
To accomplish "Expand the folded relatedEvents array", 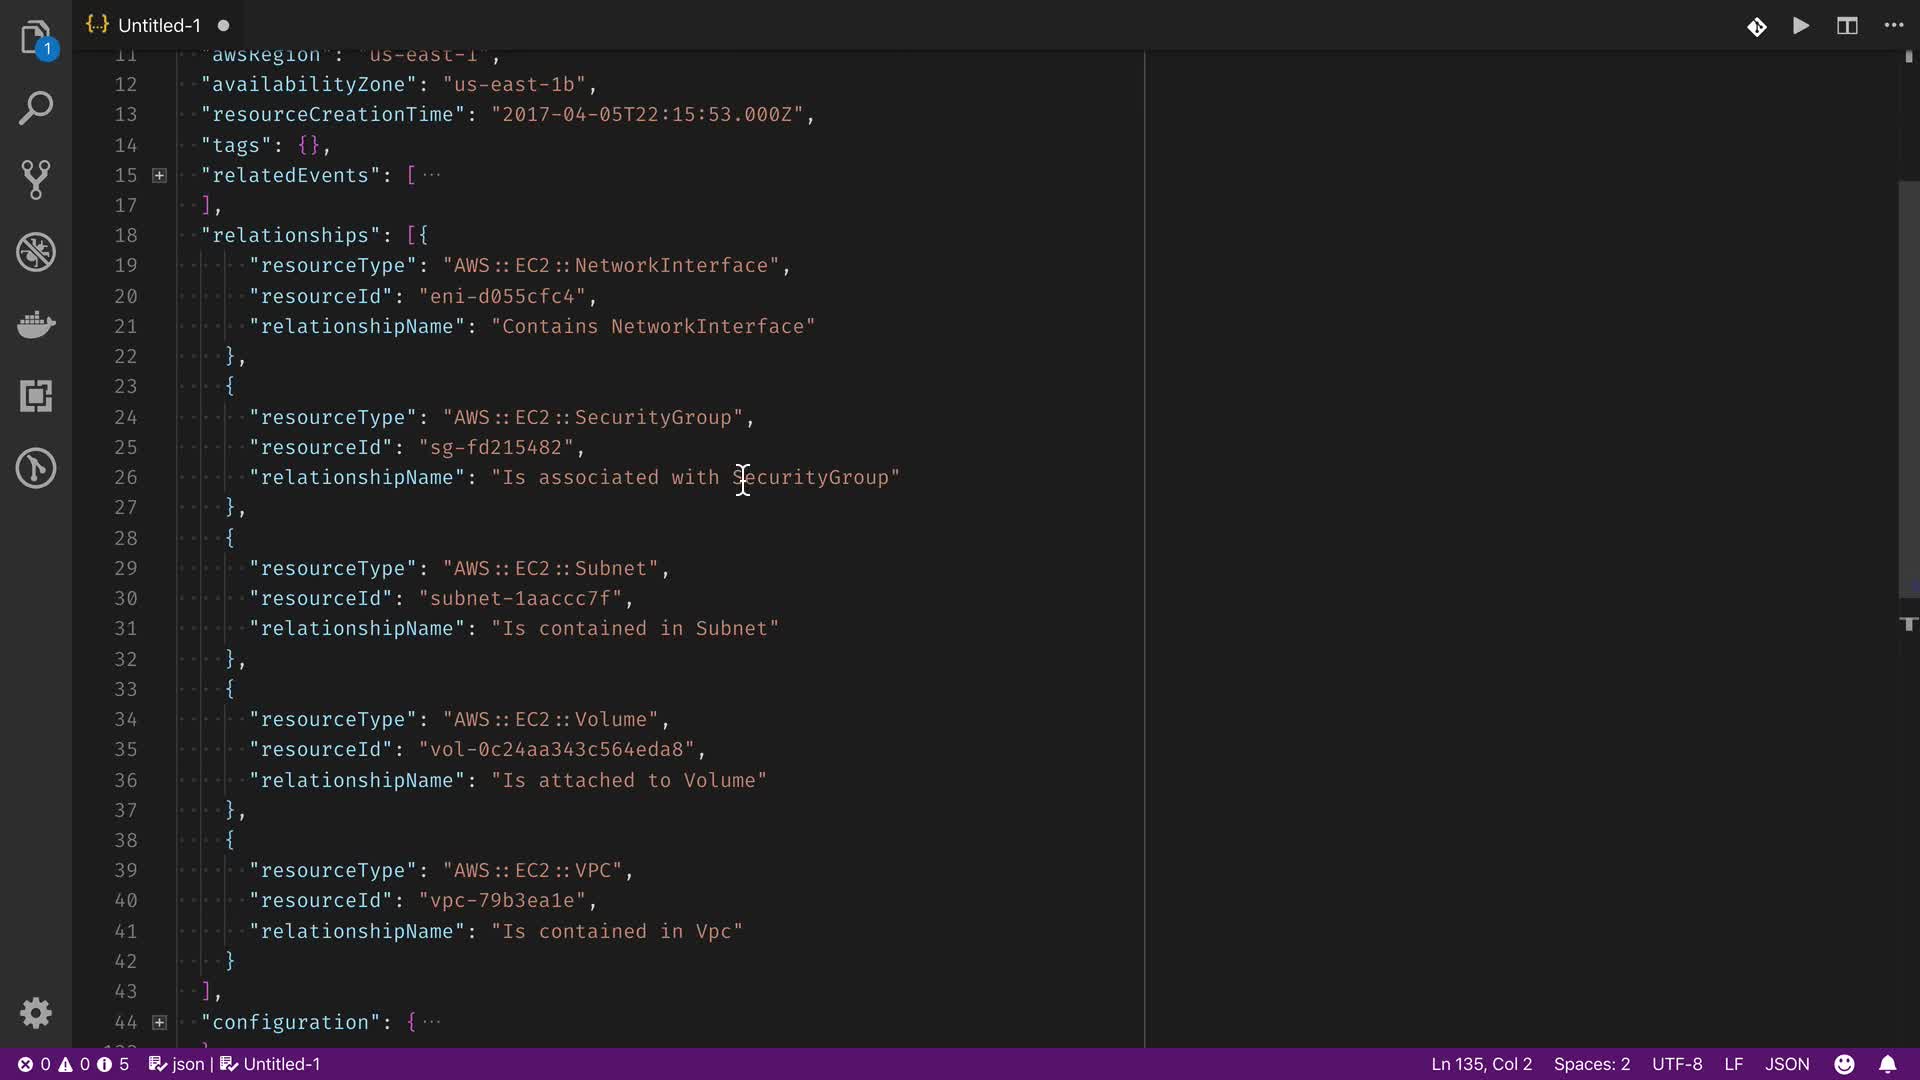I will point(159,175).
